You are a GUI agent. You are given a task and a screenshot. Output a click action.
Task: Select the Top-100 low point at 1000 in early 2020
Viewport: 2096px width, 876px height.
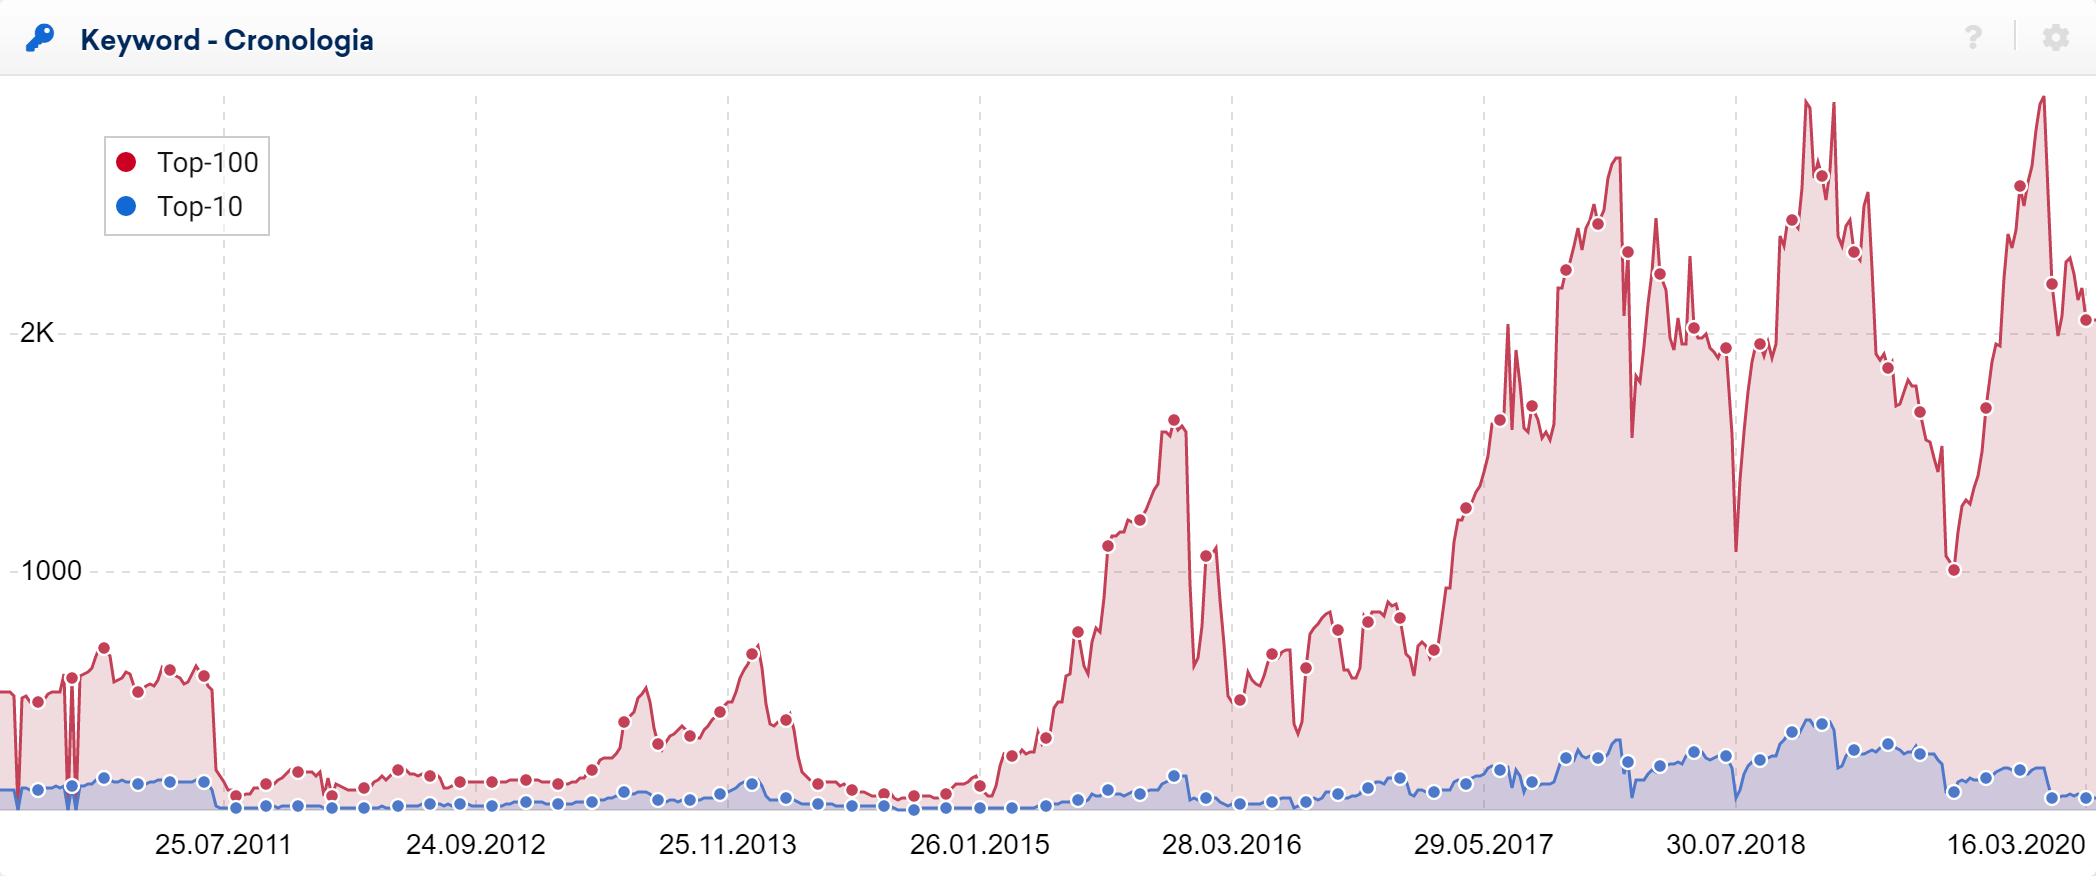coord(1954,570)
